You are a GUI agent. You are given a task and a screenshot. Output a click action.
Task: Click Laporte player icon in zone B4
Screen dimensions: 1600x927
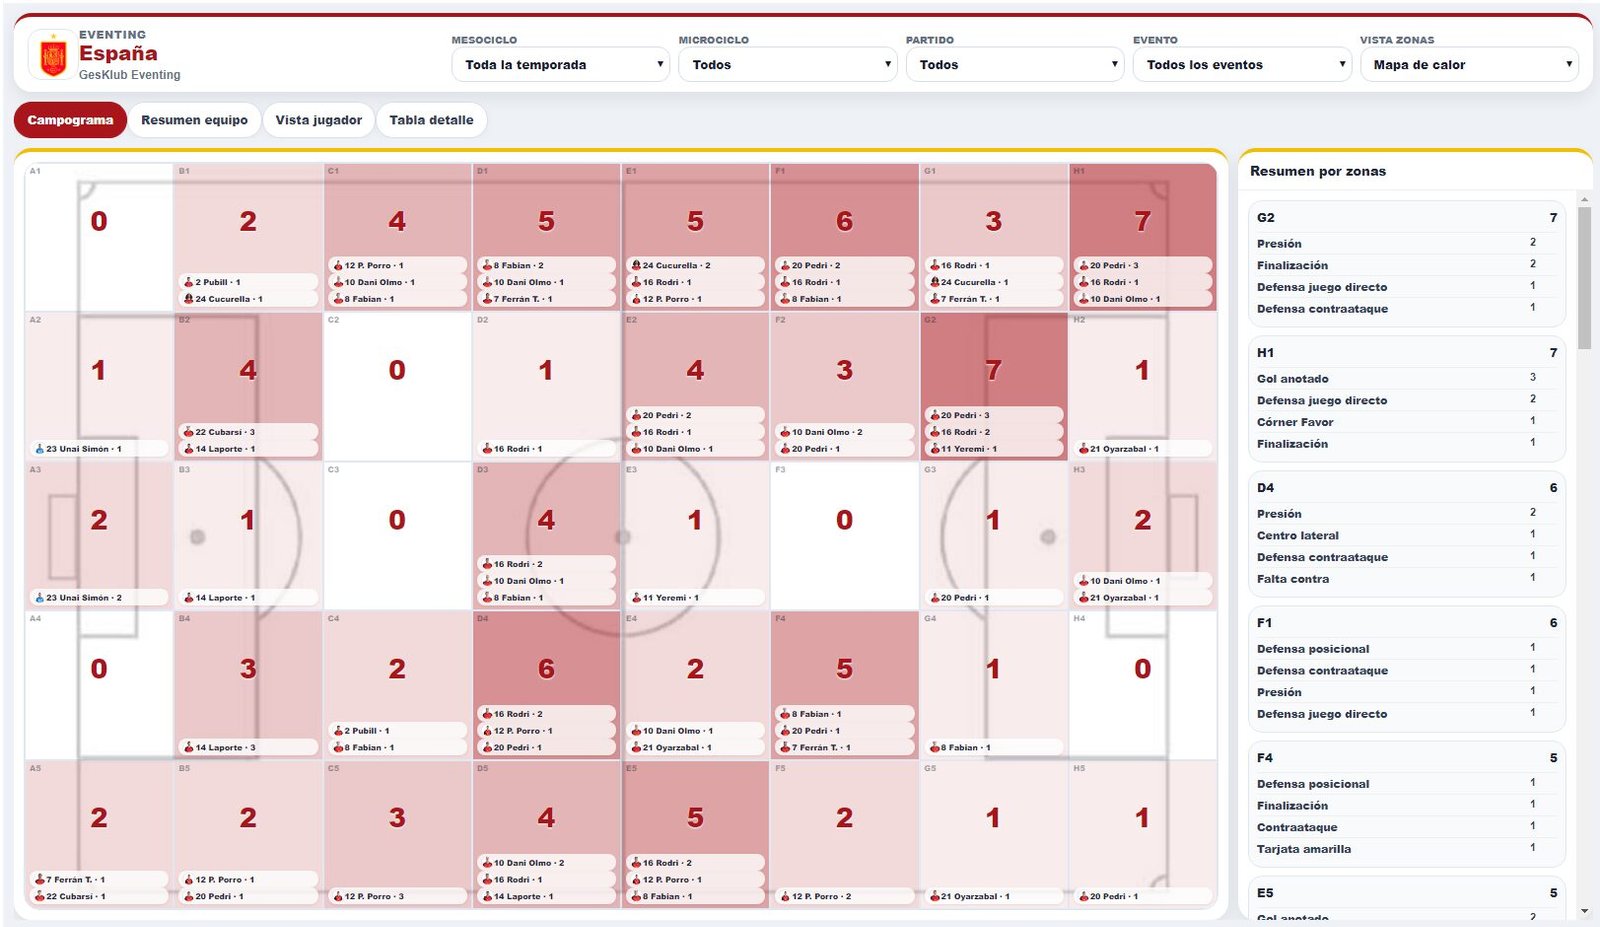188,747
